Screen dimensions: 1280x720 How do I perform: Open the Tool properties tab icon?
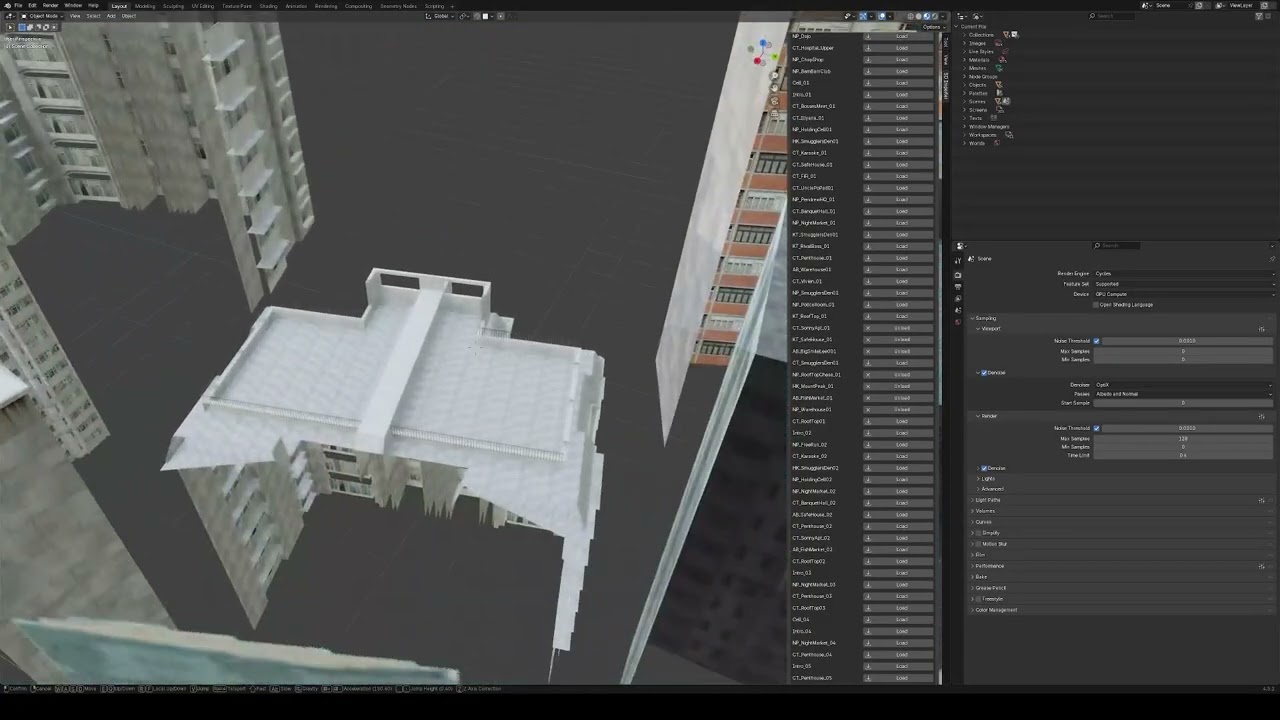coord(958,259)
